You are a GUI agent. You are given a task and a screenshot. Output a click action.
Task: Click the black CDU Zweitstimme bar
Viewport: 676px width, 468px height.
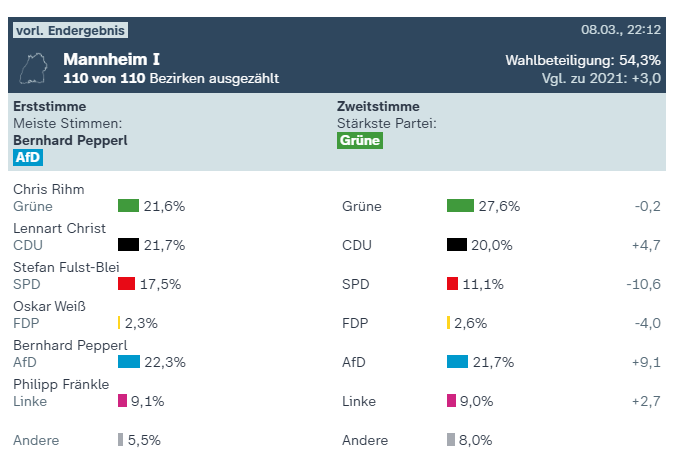pyautogui.click(x=457, y=245)
